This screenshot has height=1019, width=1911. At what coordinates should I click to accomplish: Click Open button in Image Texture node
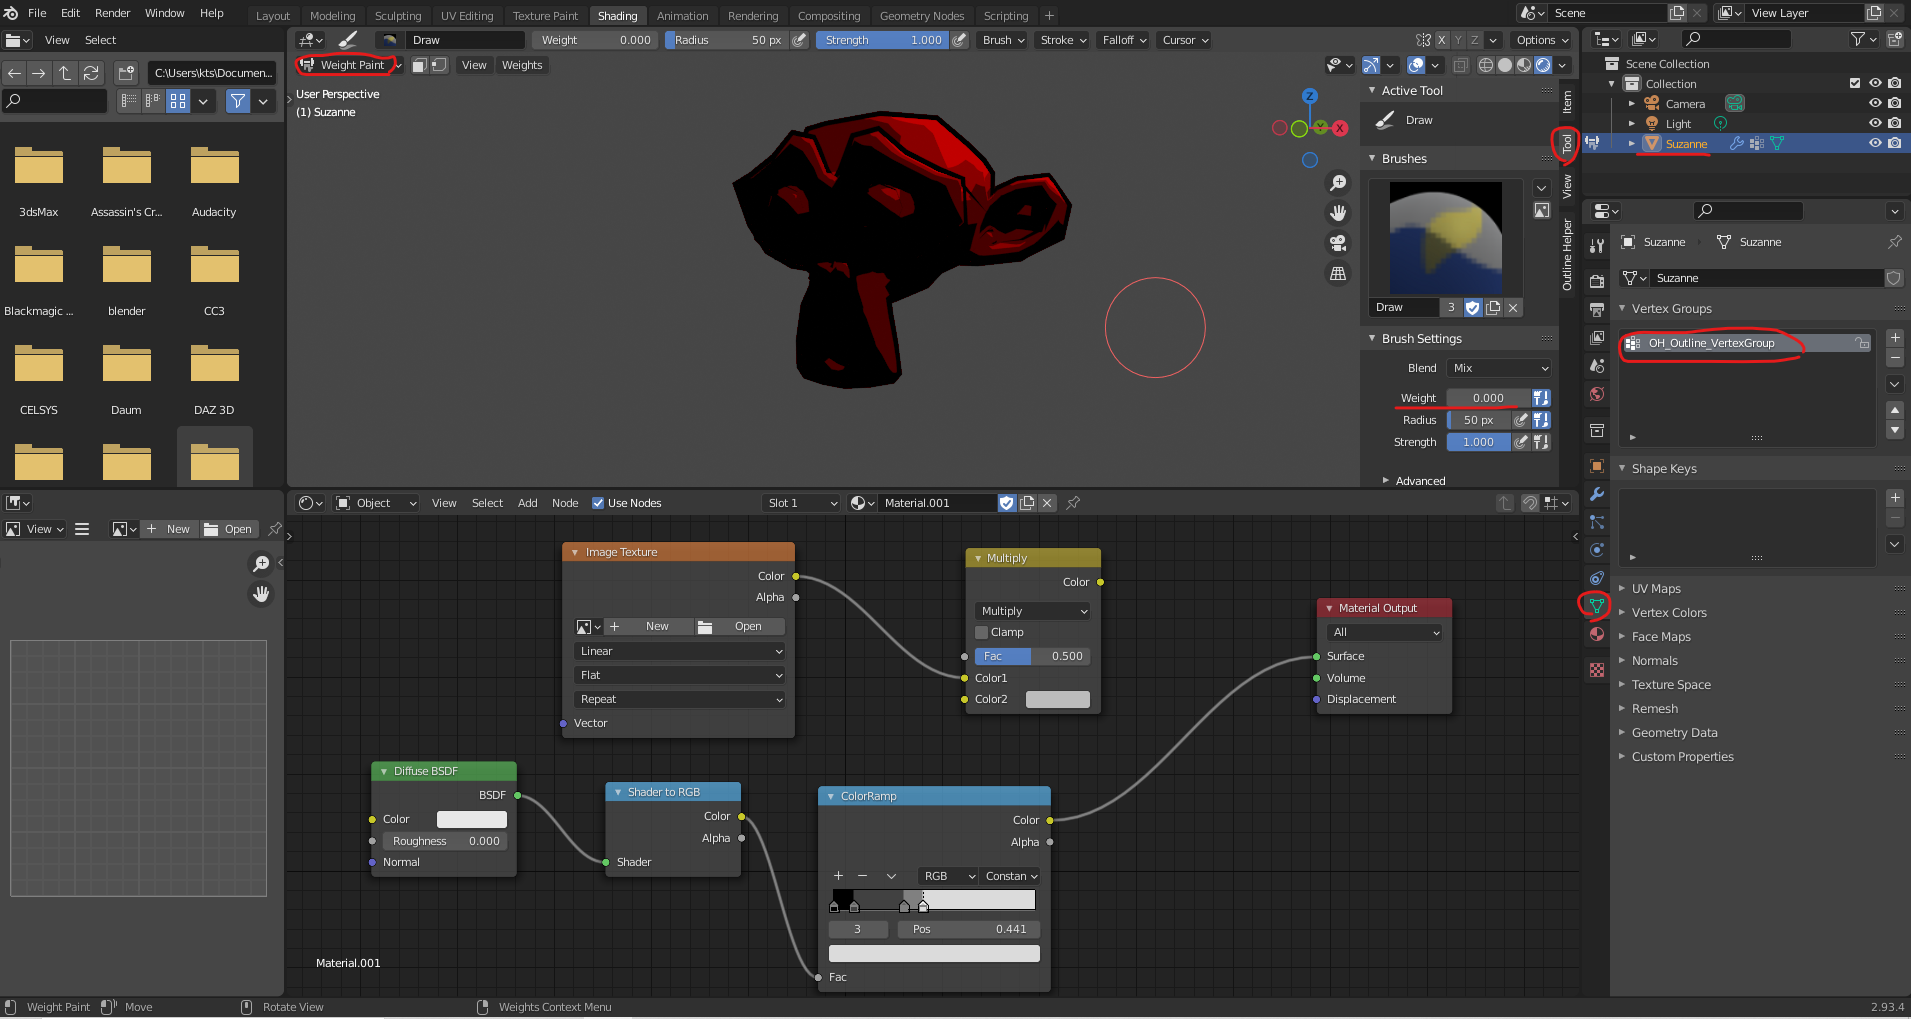(738, 626)
